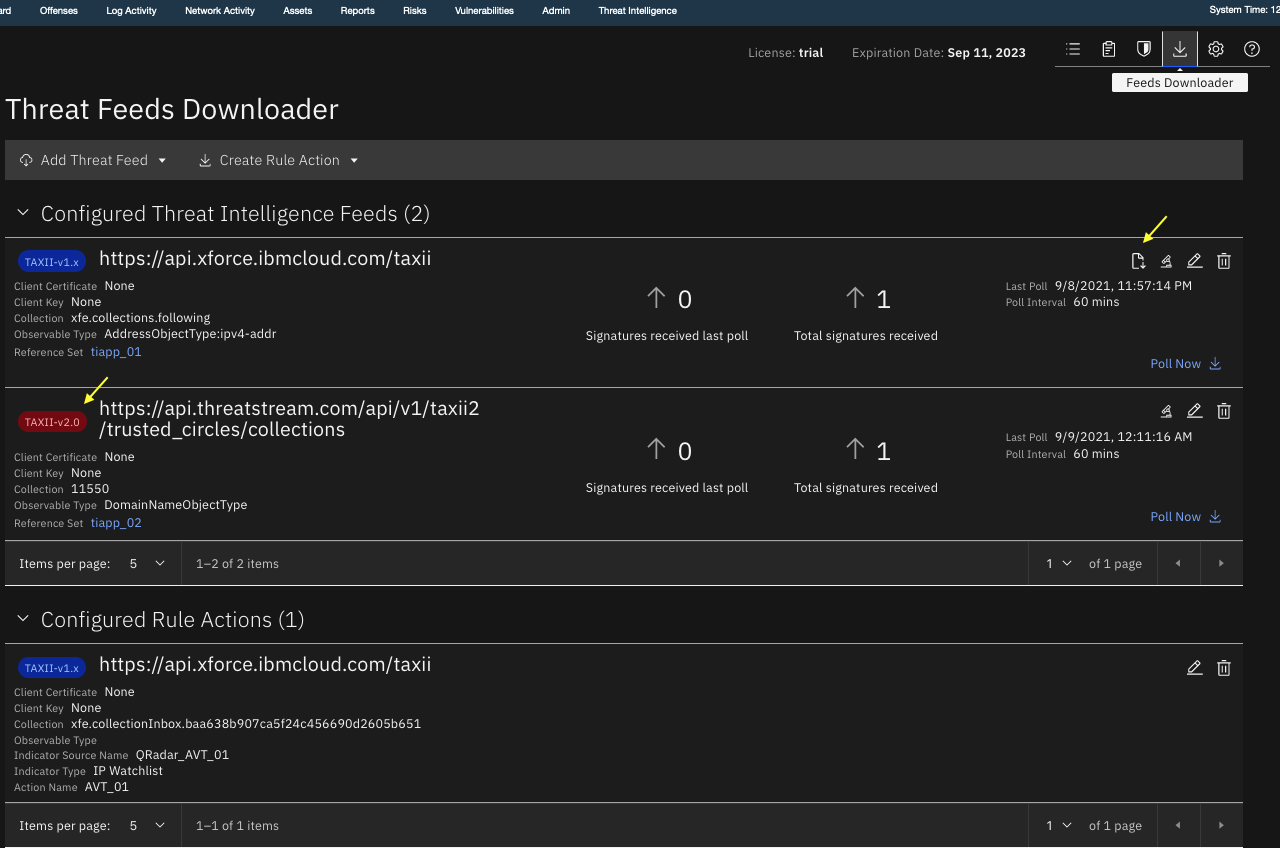Open the Threat Intelligence menu item
Viewport: 1280px width, 848px height.
[637, 11]
